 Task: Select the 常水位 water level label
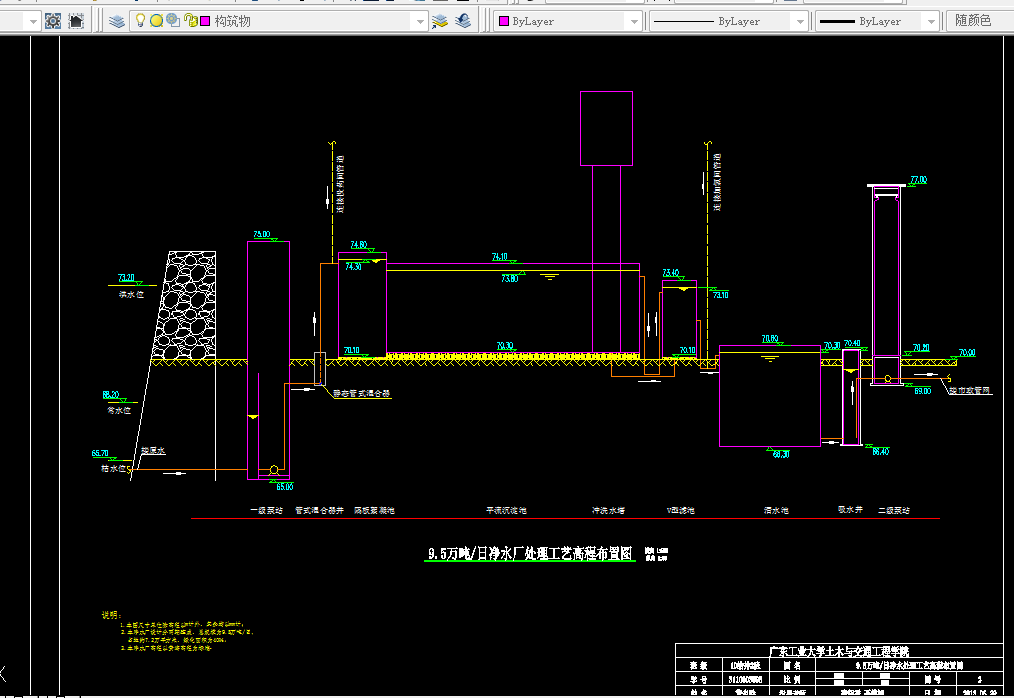[119, 410]
